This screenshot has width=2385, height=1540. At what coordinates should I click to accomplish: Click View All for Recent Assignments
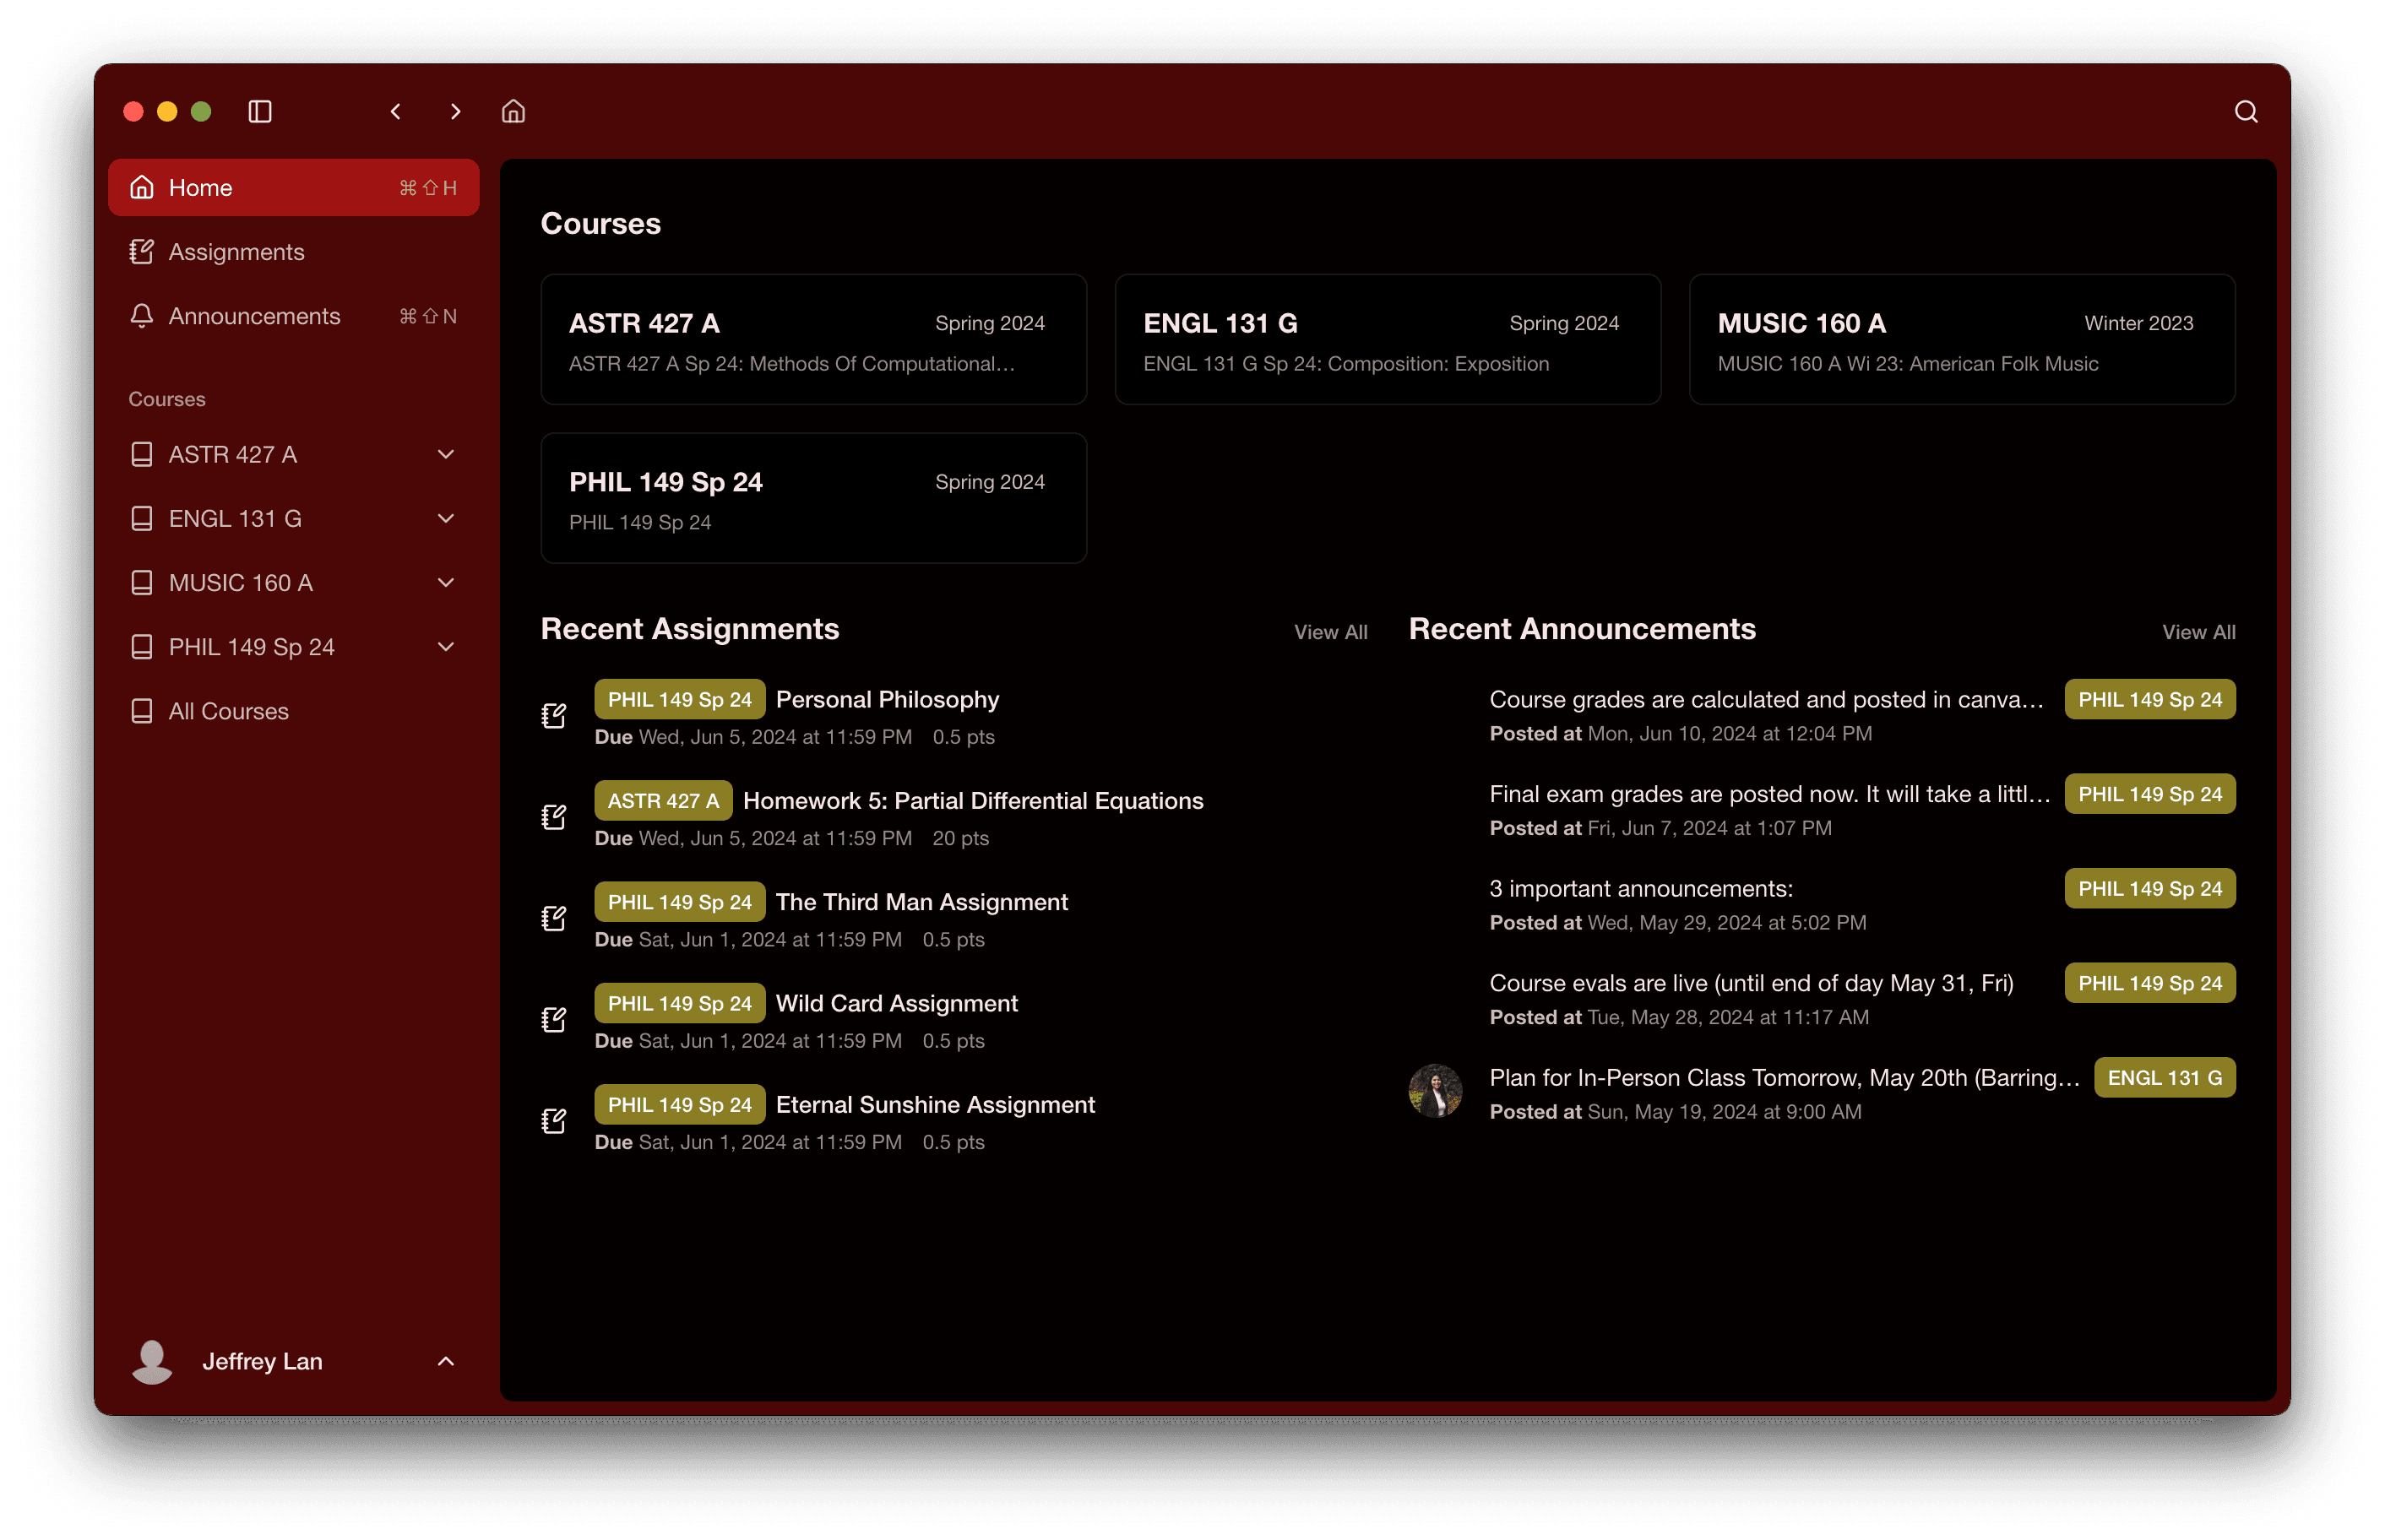tap(1330, 631)
